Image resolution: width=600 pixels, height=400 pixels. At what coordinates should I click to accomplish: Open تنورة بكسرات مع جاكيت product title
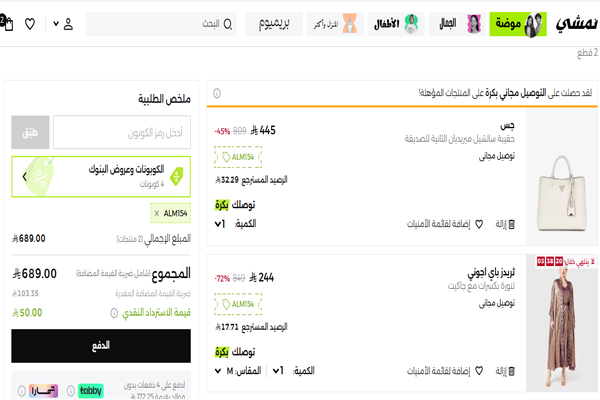(x=481, y=286)
